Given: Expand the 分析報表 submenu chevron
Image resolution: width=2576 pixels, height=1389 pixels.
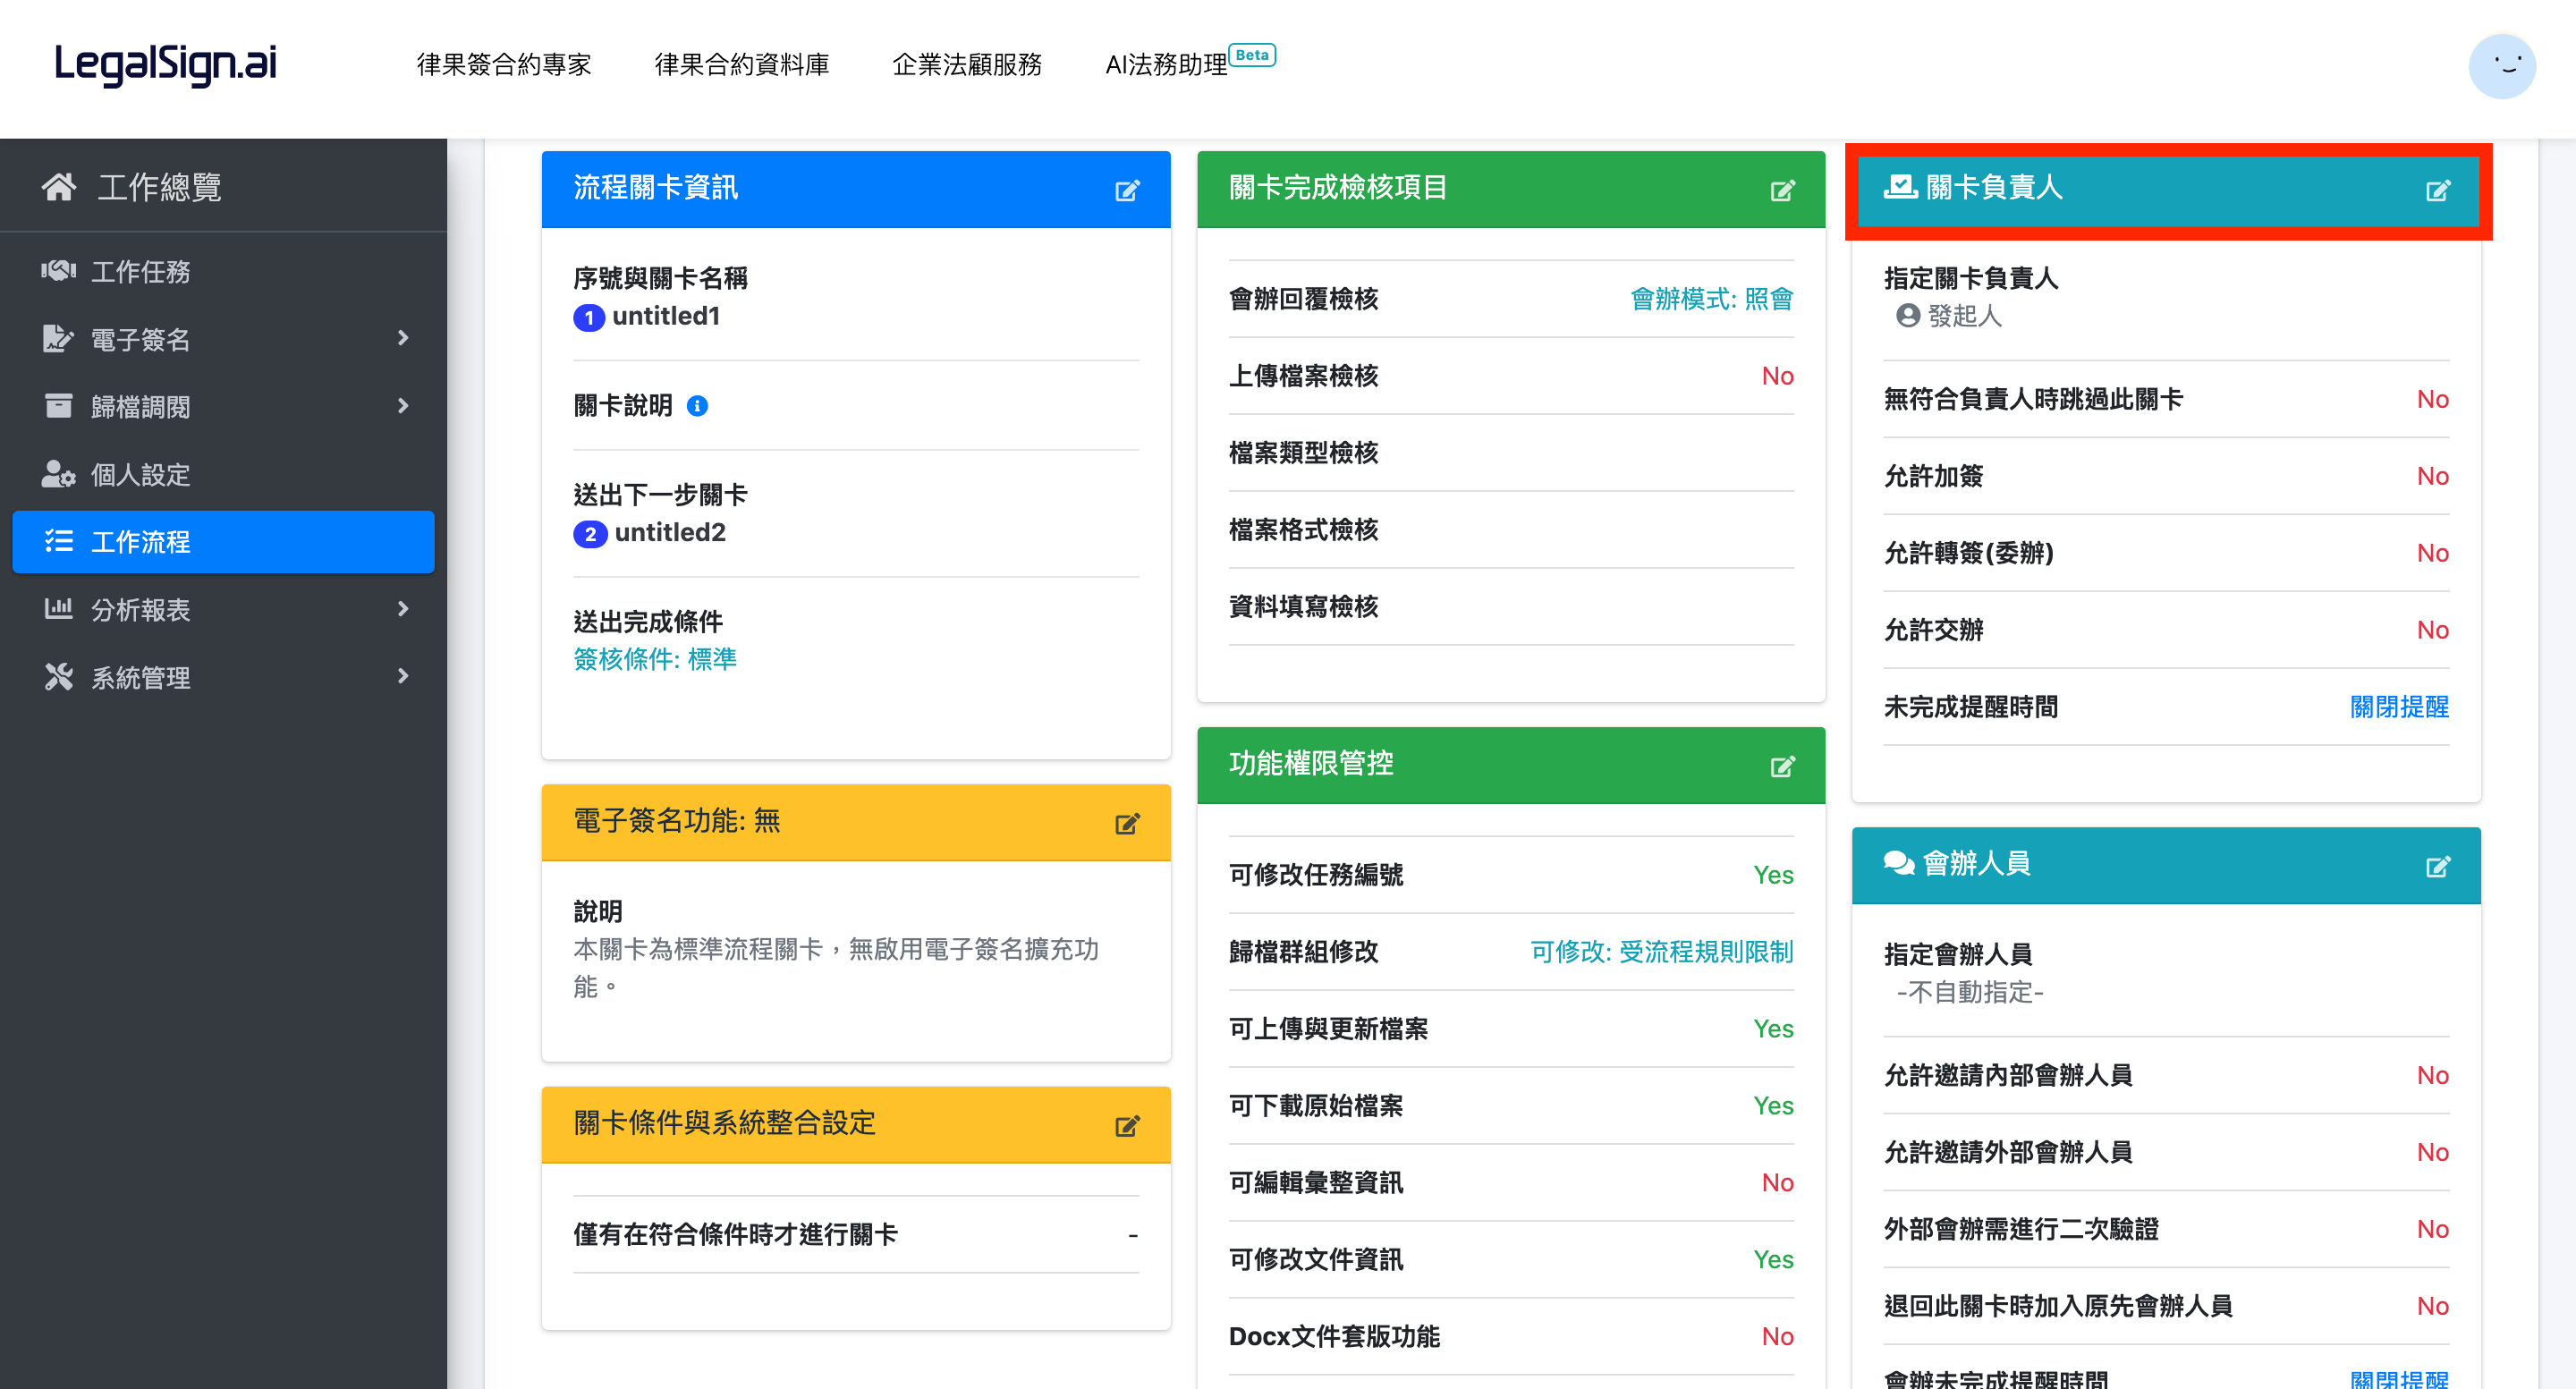Looking at the screenshot, I should point(403,609).
